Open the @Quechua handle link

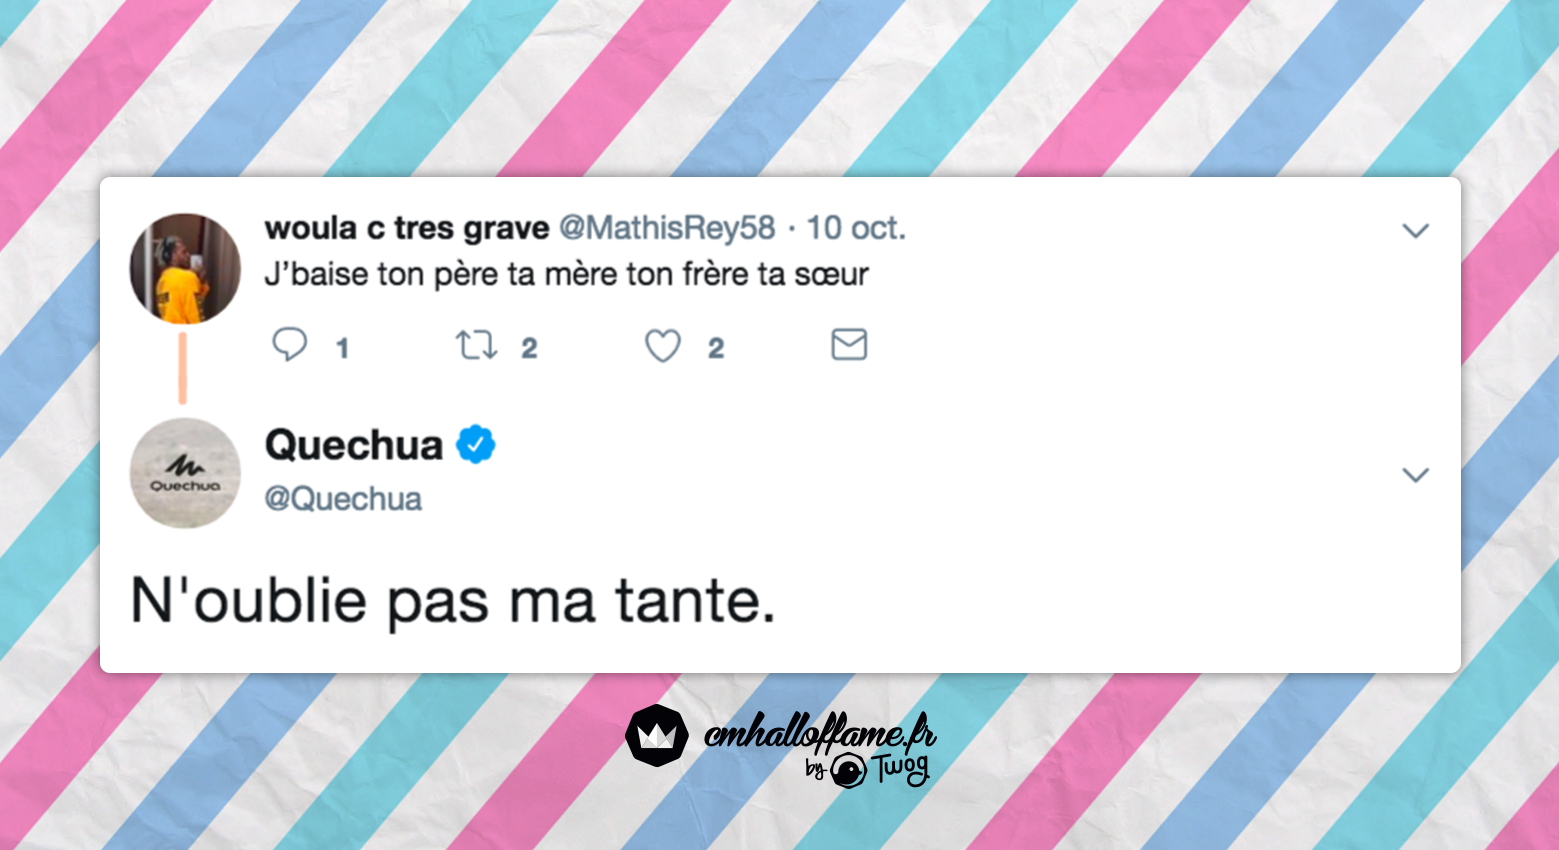click(x=343, y=498)
